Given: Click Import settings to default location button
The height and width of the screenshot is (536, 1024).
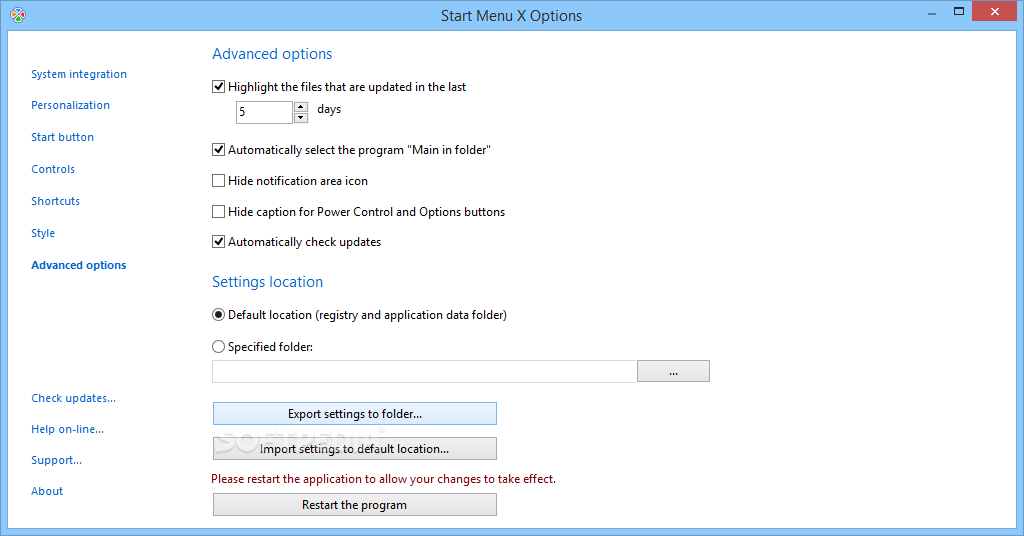Looking at the screenshot, I should click(355, 449).
